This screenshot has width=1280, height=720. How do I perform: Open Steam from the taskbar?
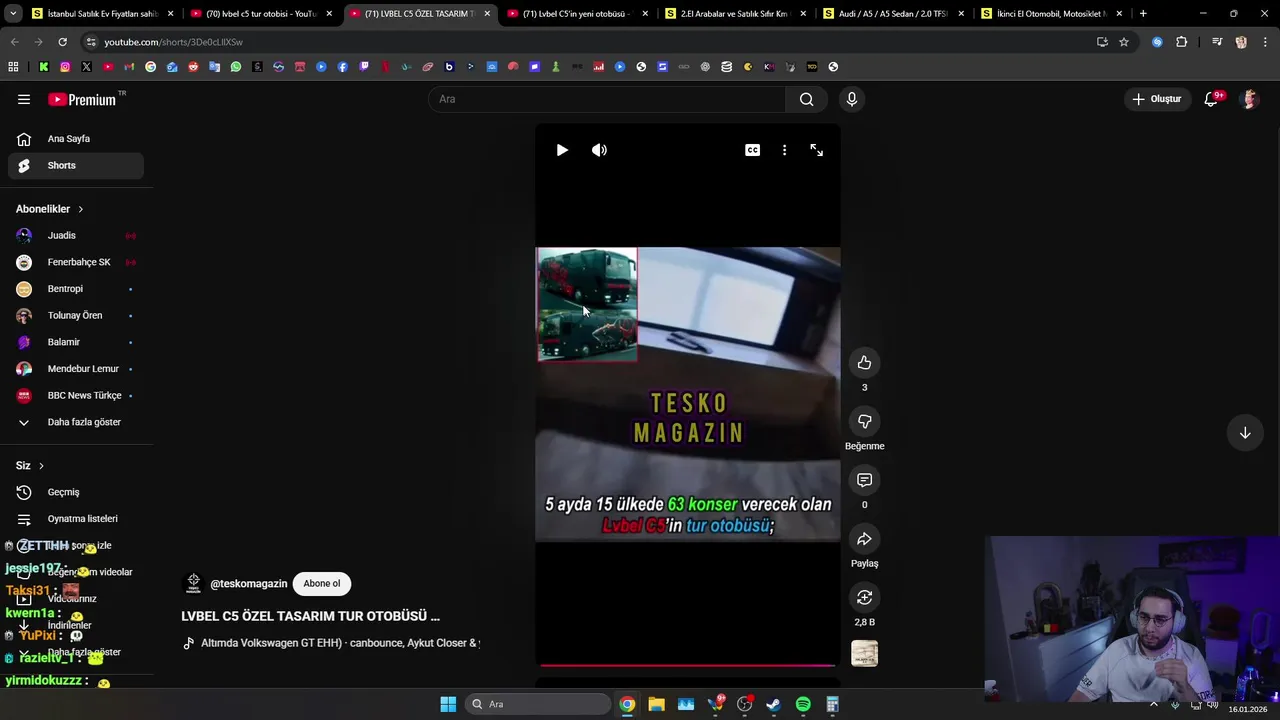[773, 704]
